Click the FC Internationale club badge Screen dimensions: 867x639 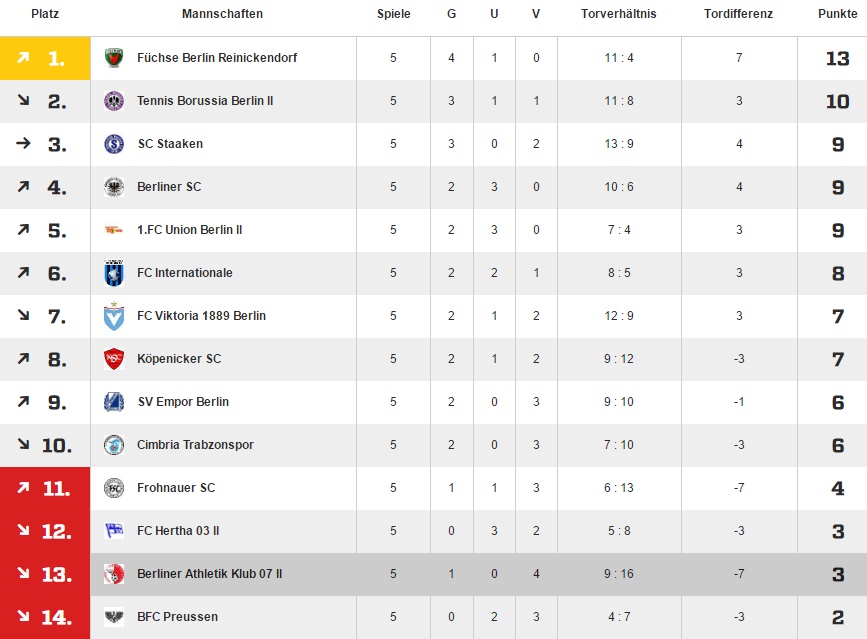114,273
